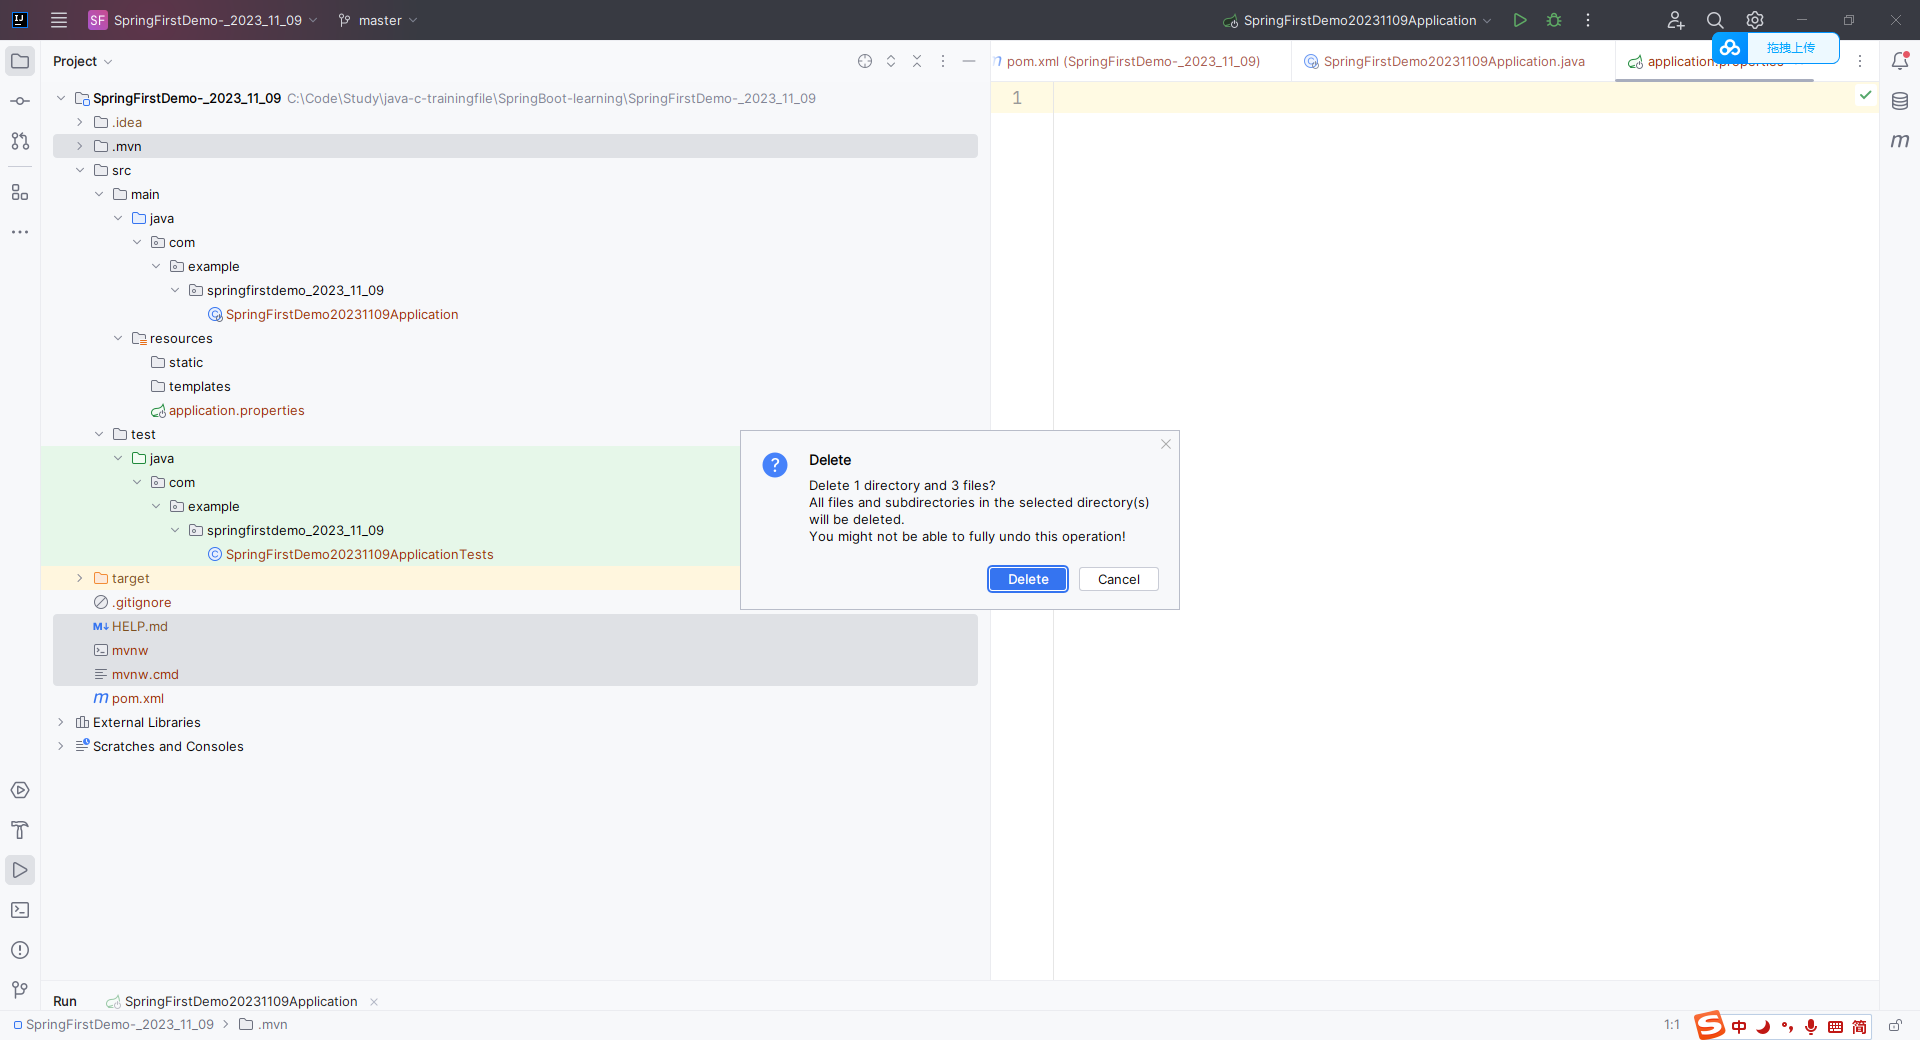Select opened file in Project view
Screen dimensions: 1920x1040
click(865, 61)
